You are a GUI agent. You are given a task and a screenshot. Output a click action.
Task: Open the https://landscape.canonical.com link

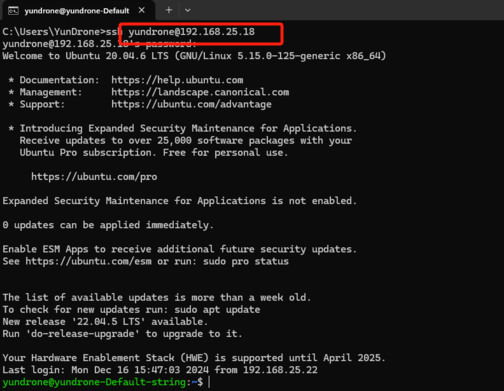pos(200,92)
